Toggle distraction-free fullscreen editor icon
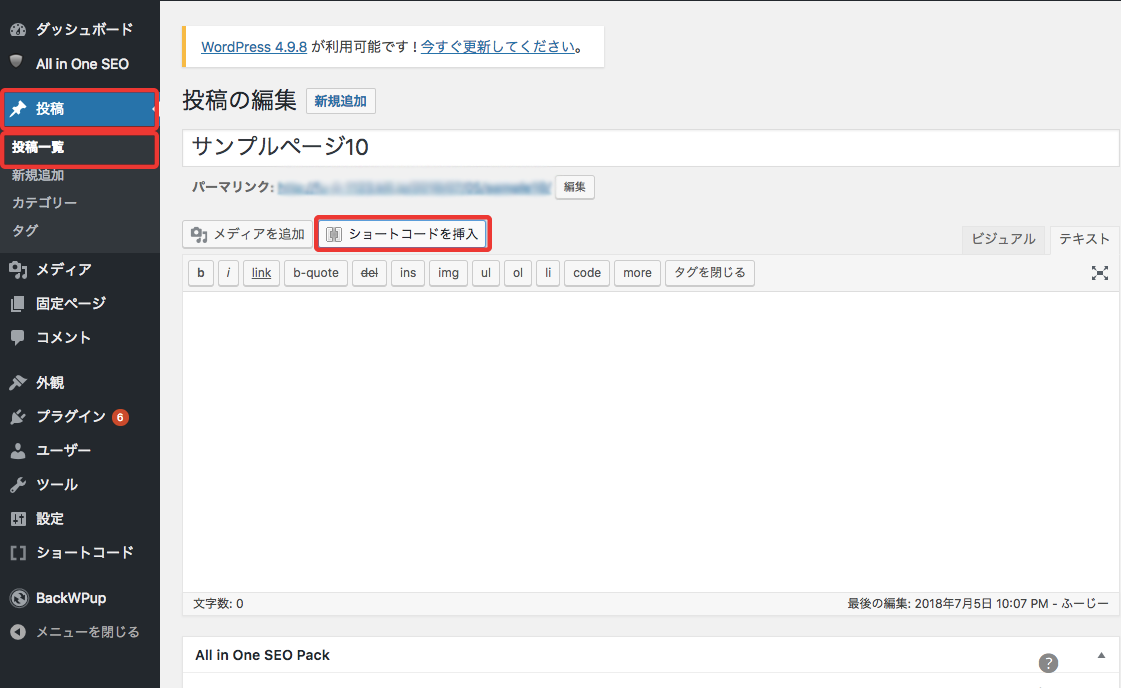Viewport: 1121px width, 688px height. [1099, 273]
